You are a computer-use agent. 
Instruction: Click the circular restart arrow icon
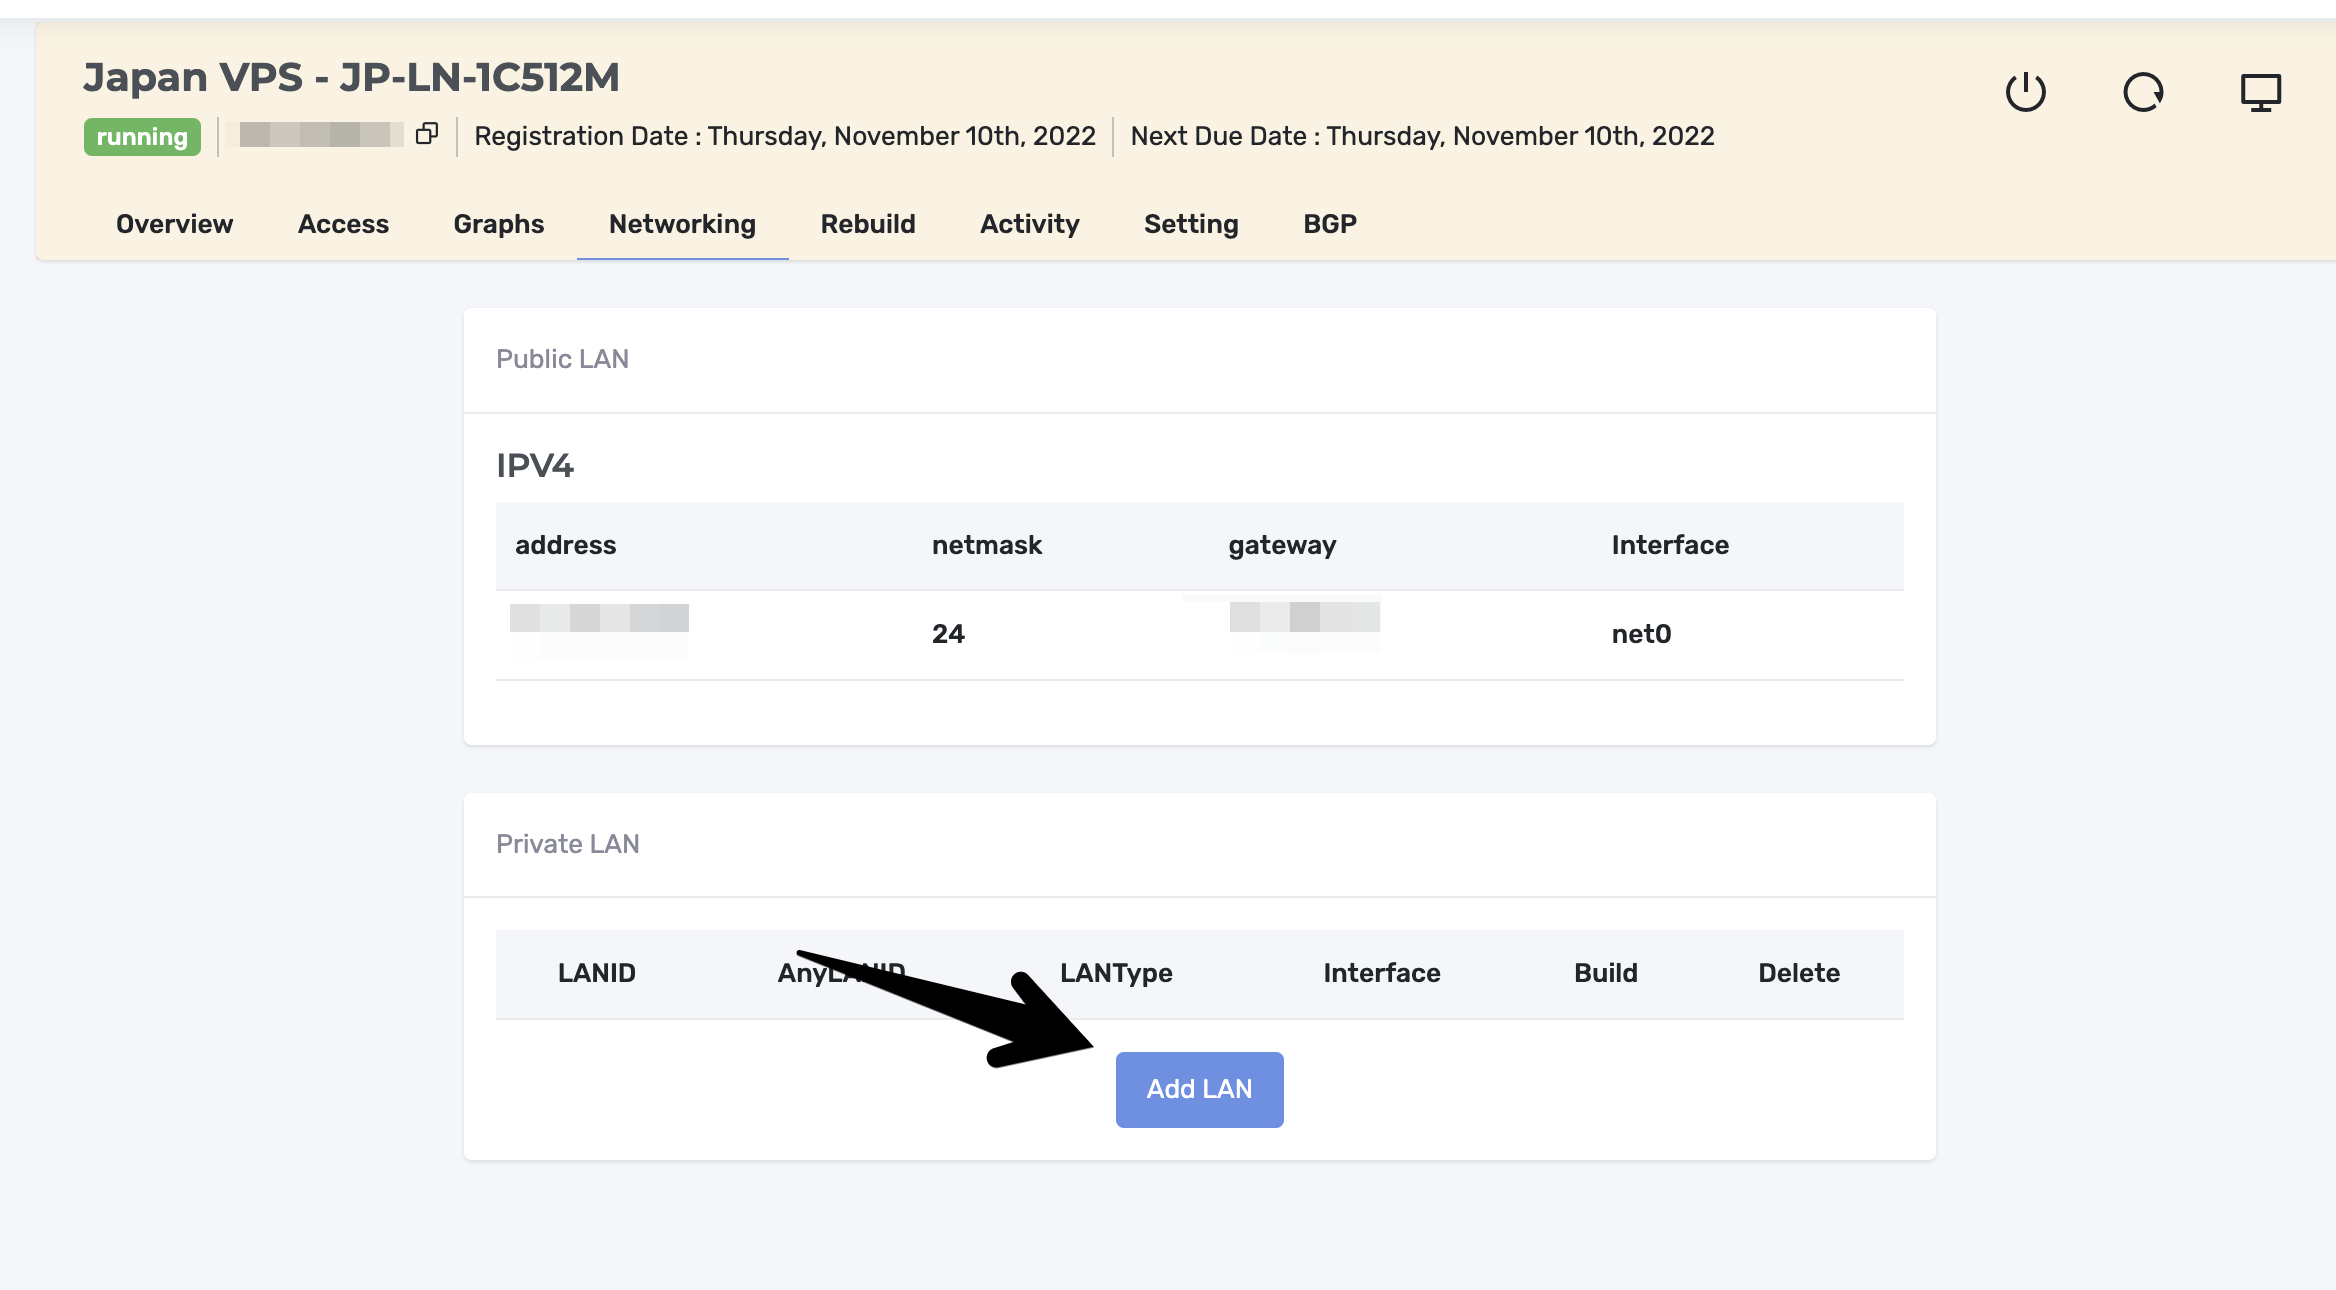(x=2143, y=92)
